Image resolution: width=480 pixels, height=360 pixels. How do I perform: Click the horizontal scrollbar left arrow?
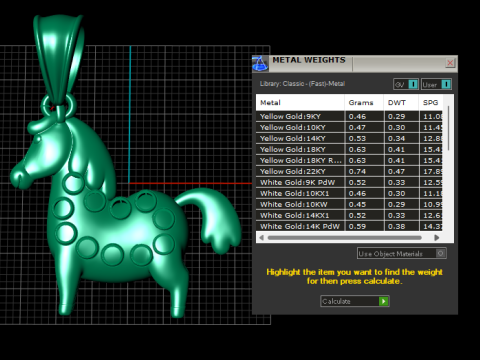[x=261, y=238]
